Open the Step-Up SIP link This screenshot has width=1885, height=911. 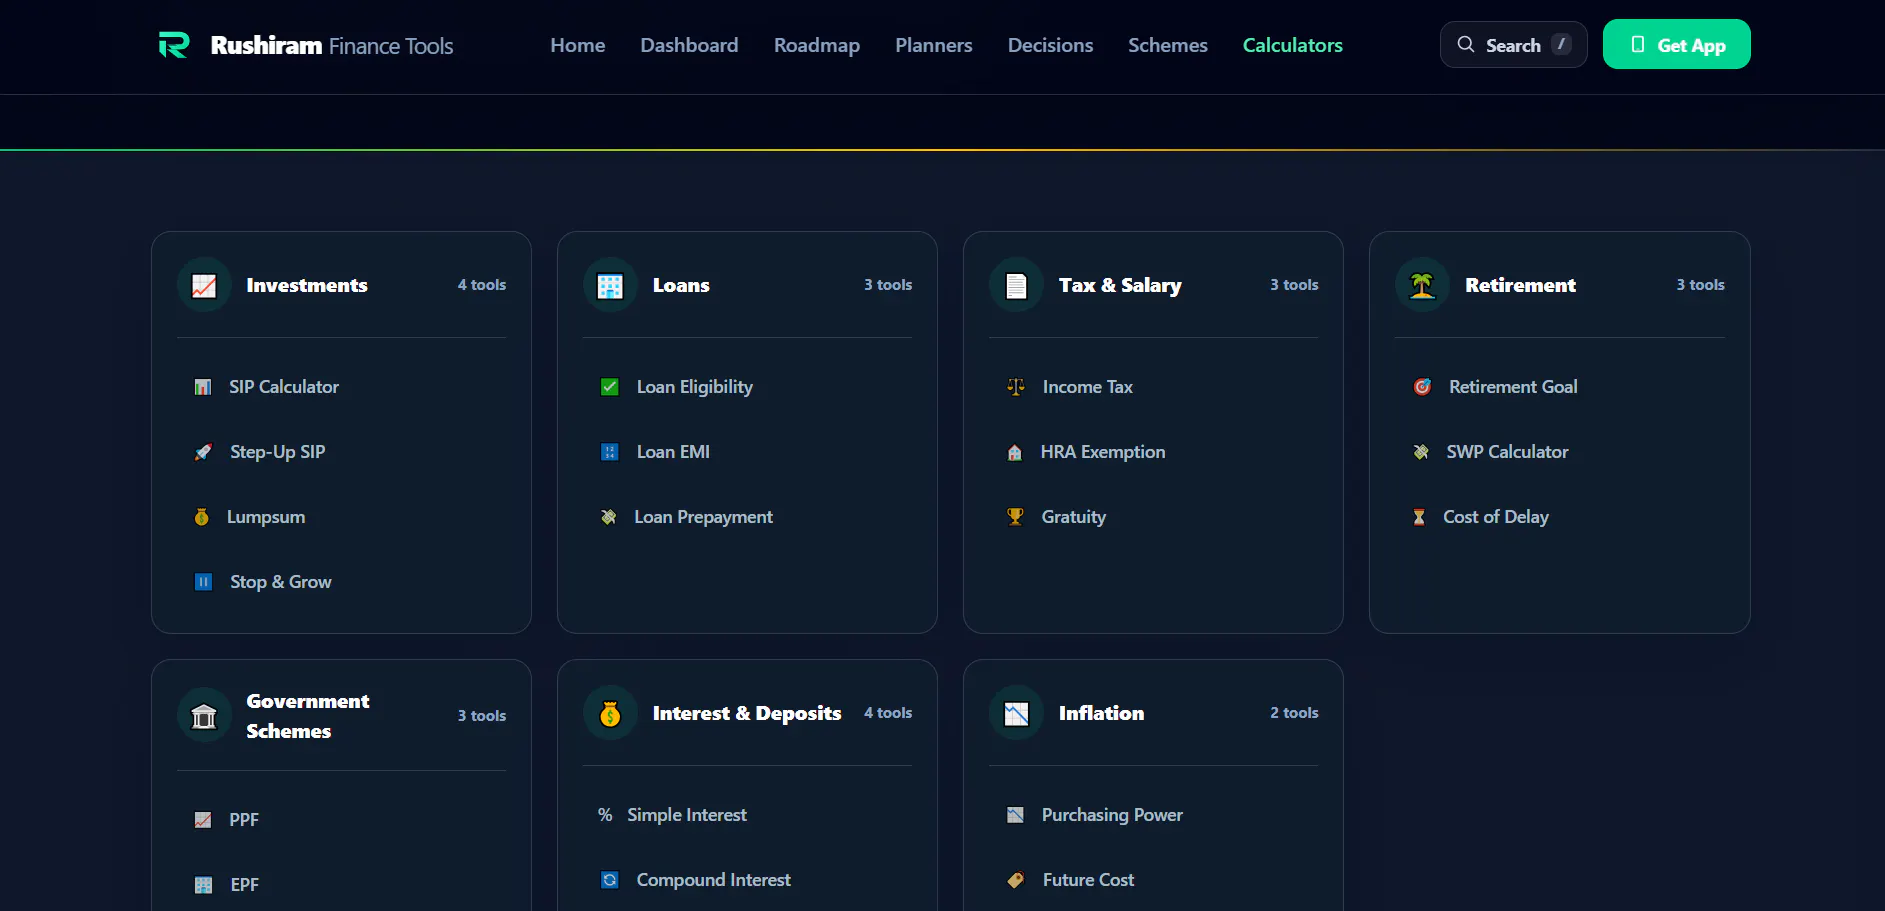[278, 452]
